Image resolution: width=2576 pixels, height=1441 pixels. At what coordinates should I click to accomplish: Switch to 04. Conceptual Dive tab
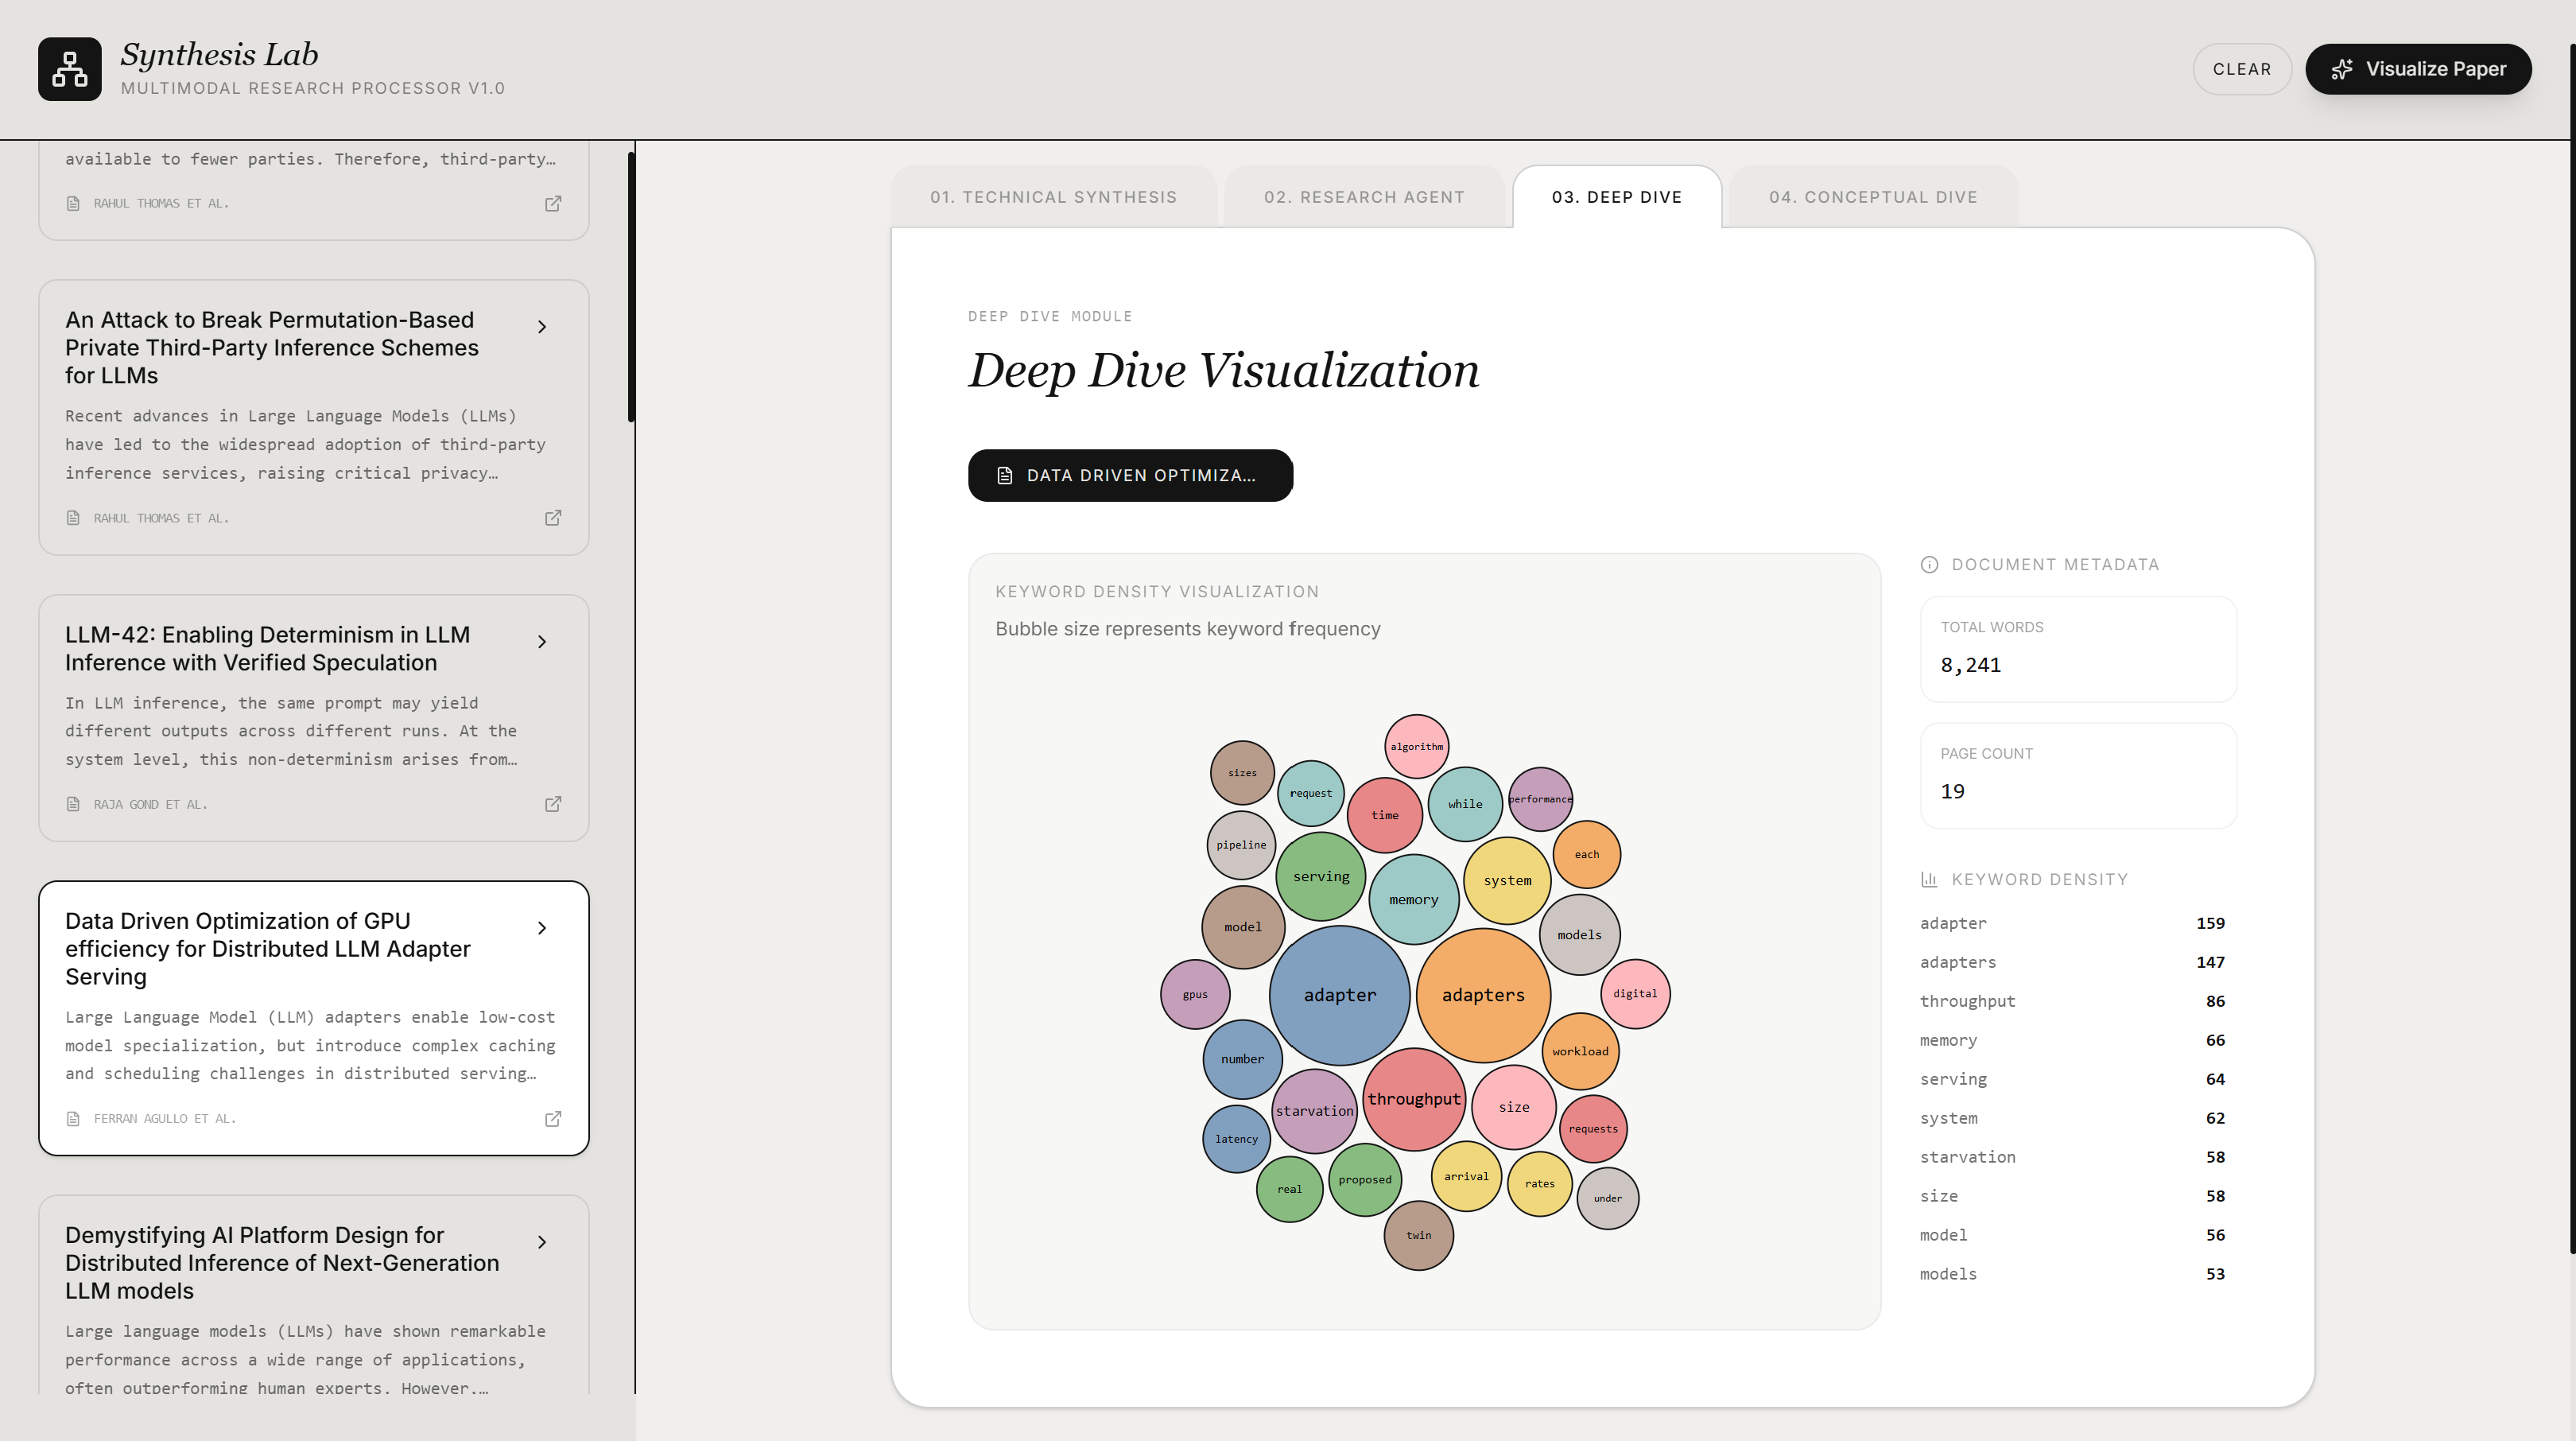click(1873, 197)
